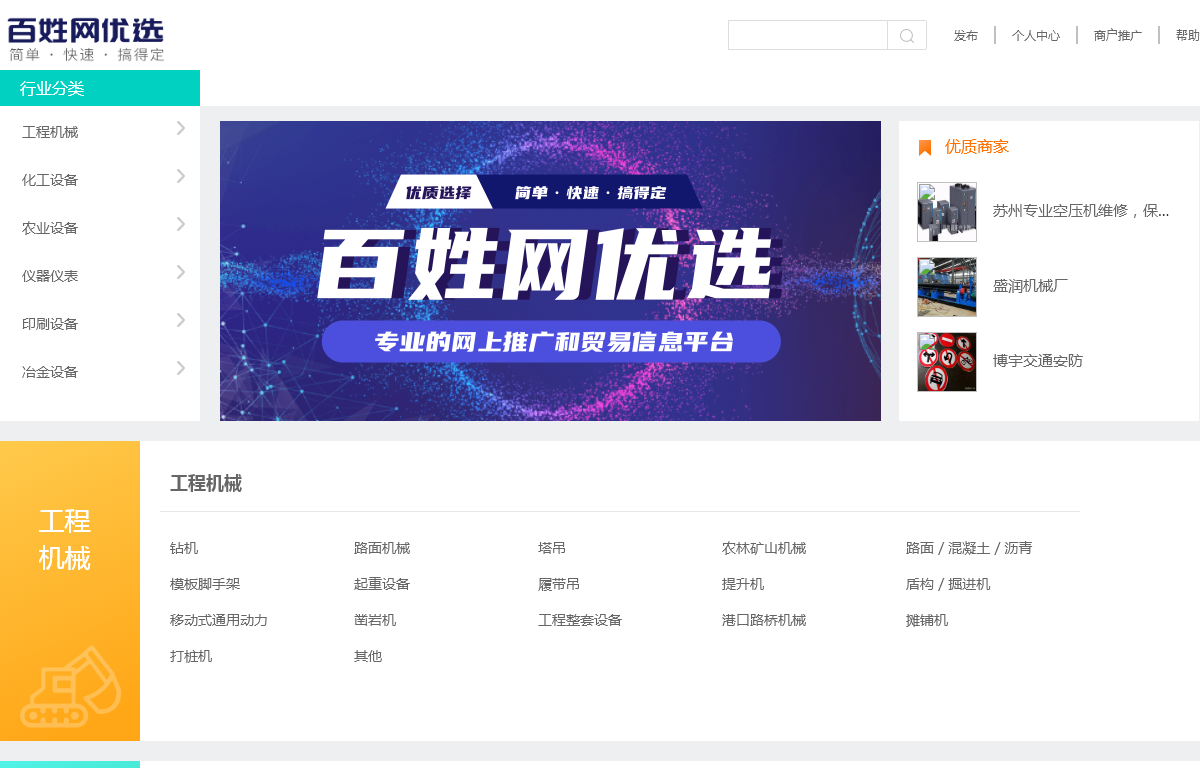Screen dimensions: 1200x768
Task: Open the 个人中心 menu item
Action: (x=1036, y=34)
